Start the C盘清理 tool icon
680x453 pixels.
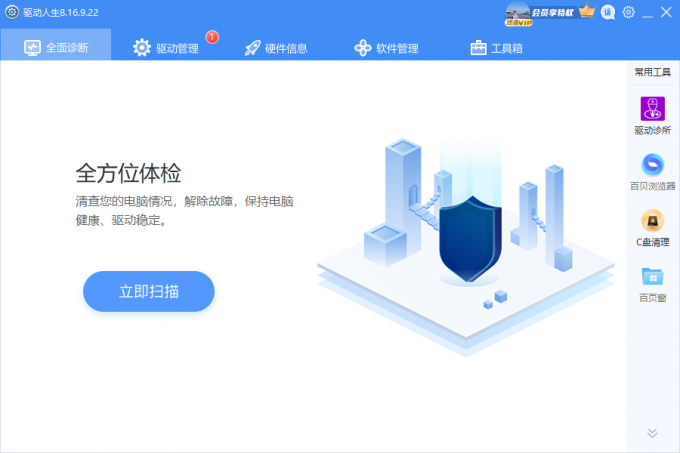[x=652, y=221]
